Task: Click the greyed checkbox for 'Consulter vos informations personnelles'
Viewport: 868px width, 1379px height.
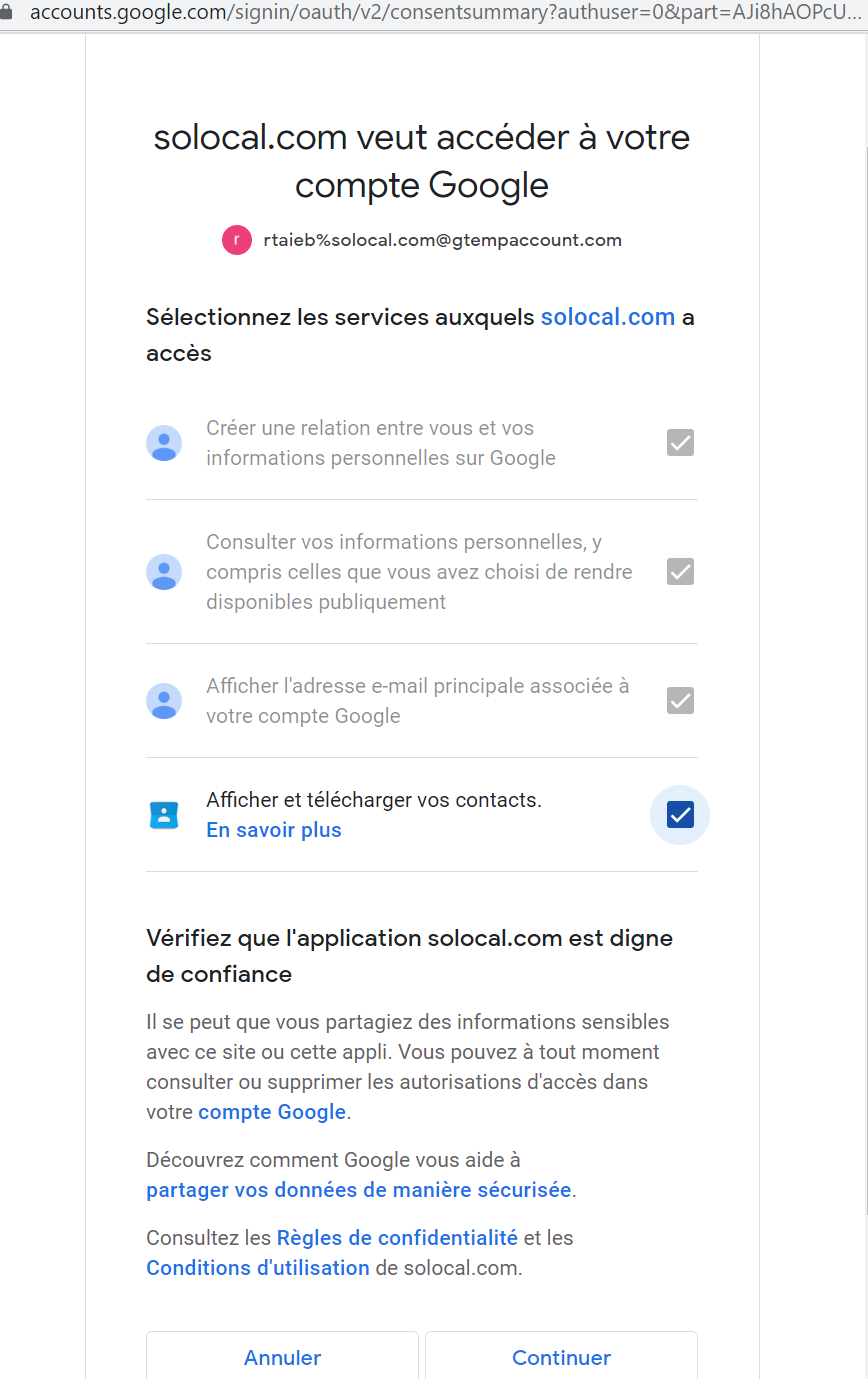Action: [x=680, y=572]
